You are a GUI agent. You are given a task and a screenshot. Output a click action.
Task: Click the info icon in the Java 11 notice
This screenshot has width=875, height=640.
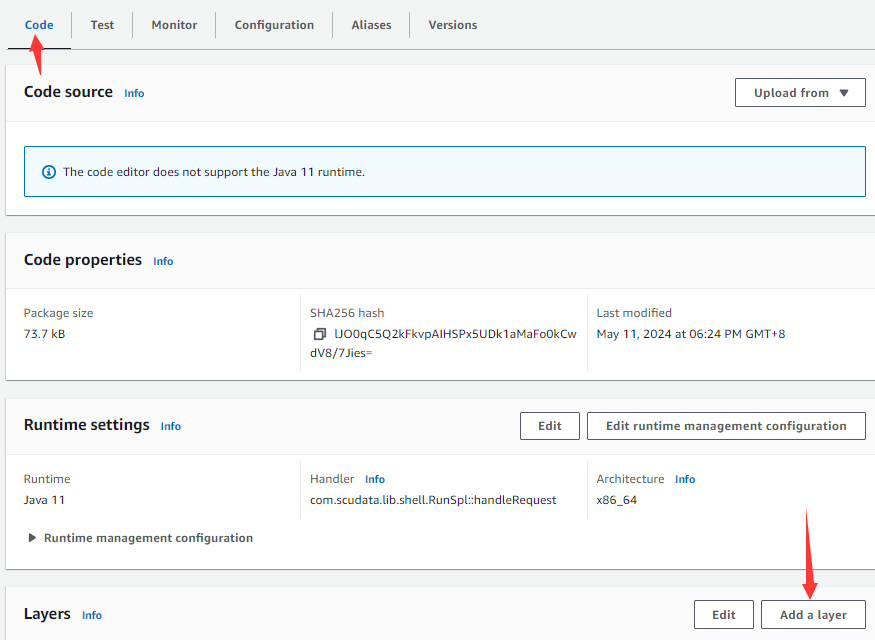point(49,172)
